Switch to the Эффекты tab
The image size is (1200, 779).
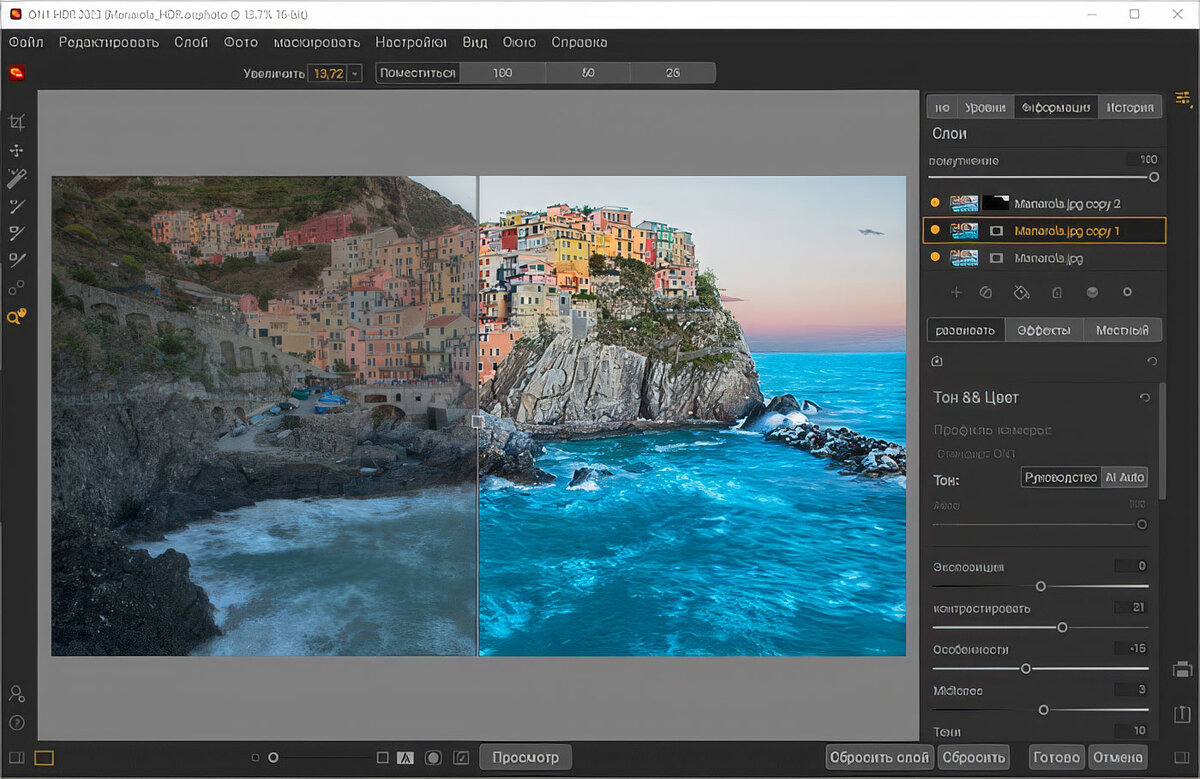(1044, 330)
